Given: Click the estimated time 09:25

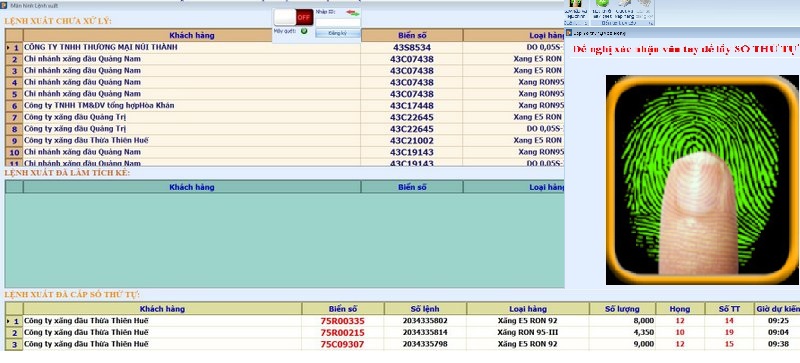Looking at the screenshot, I should click(778, 321).
